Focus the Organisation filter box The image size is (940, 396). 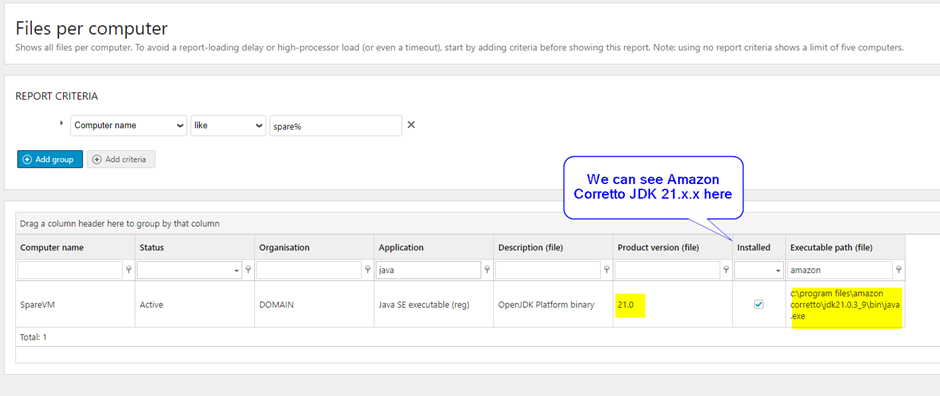point(309,271)
